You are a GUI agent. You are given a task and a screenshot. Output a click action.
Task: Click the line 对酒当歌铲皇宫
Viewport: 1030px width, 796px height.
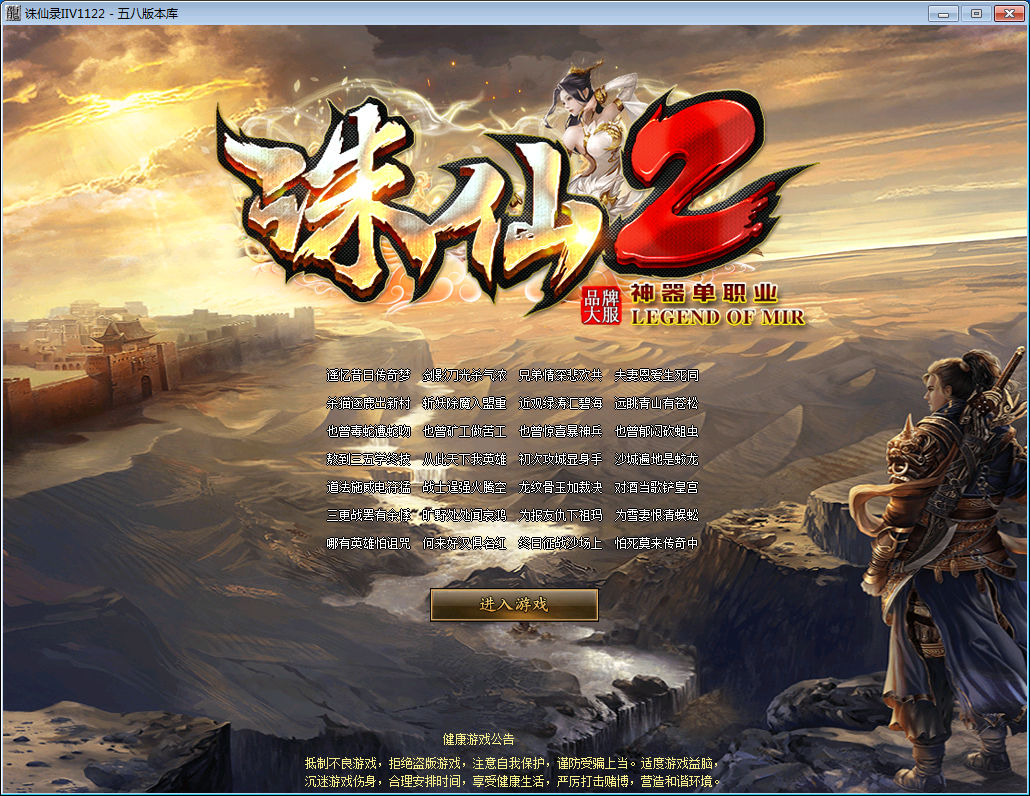[656, 487]
